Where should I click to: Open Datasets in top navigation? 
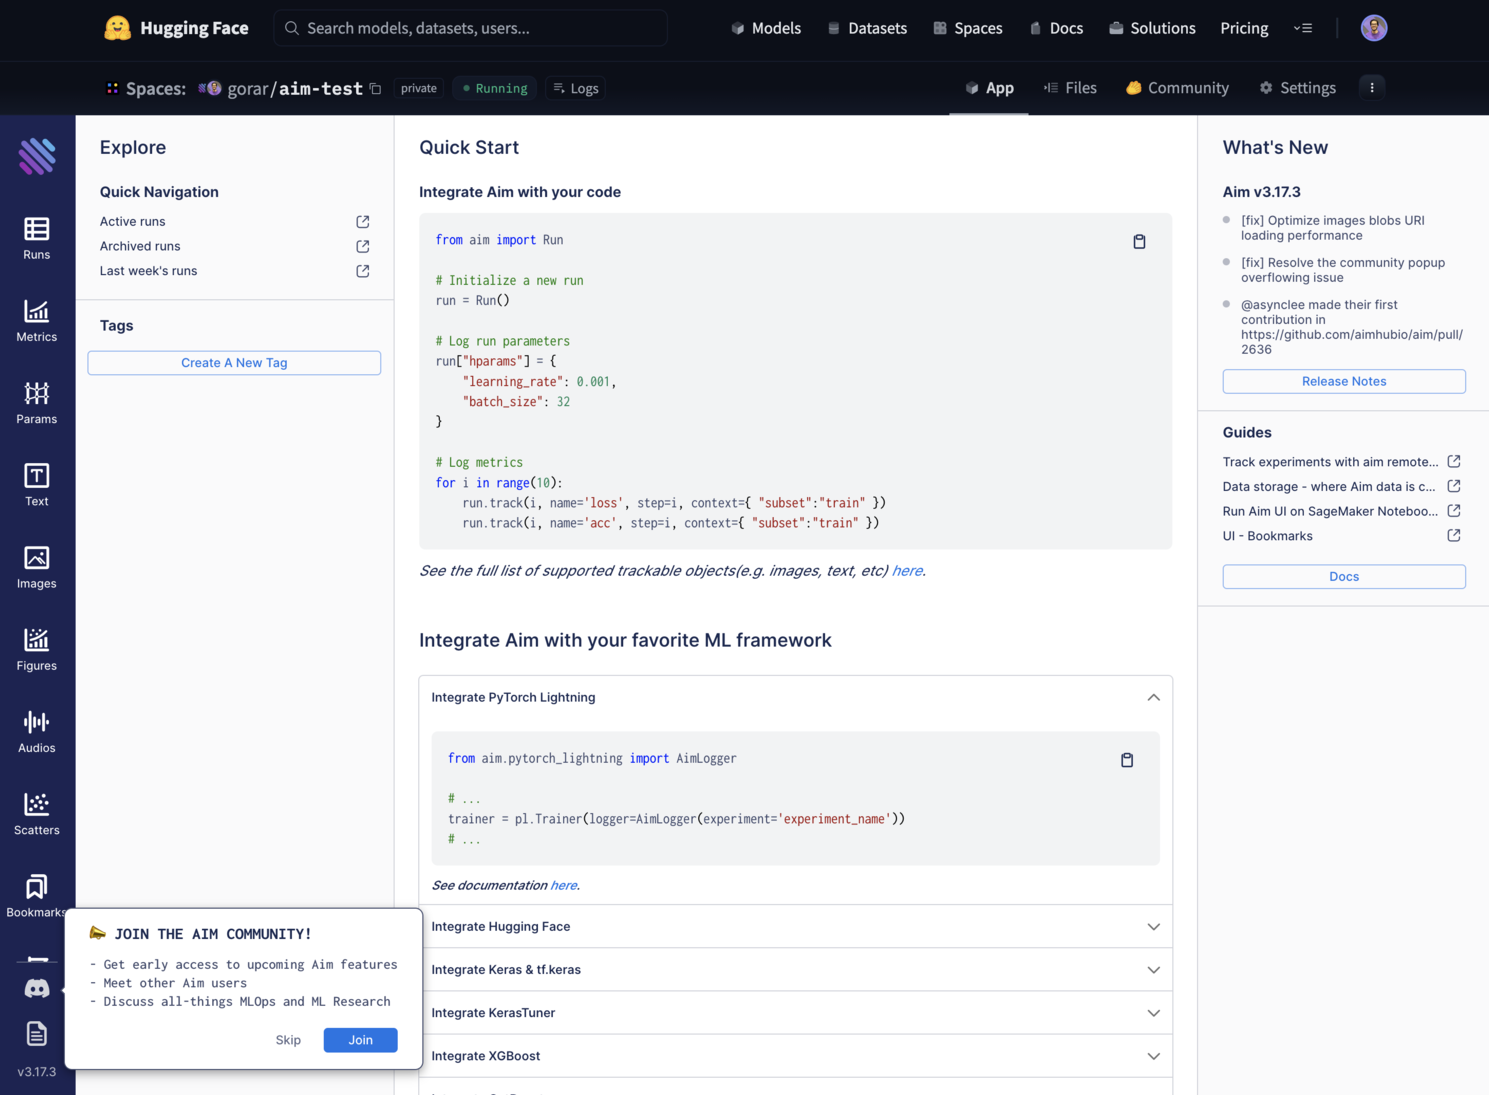click(867, 28)
